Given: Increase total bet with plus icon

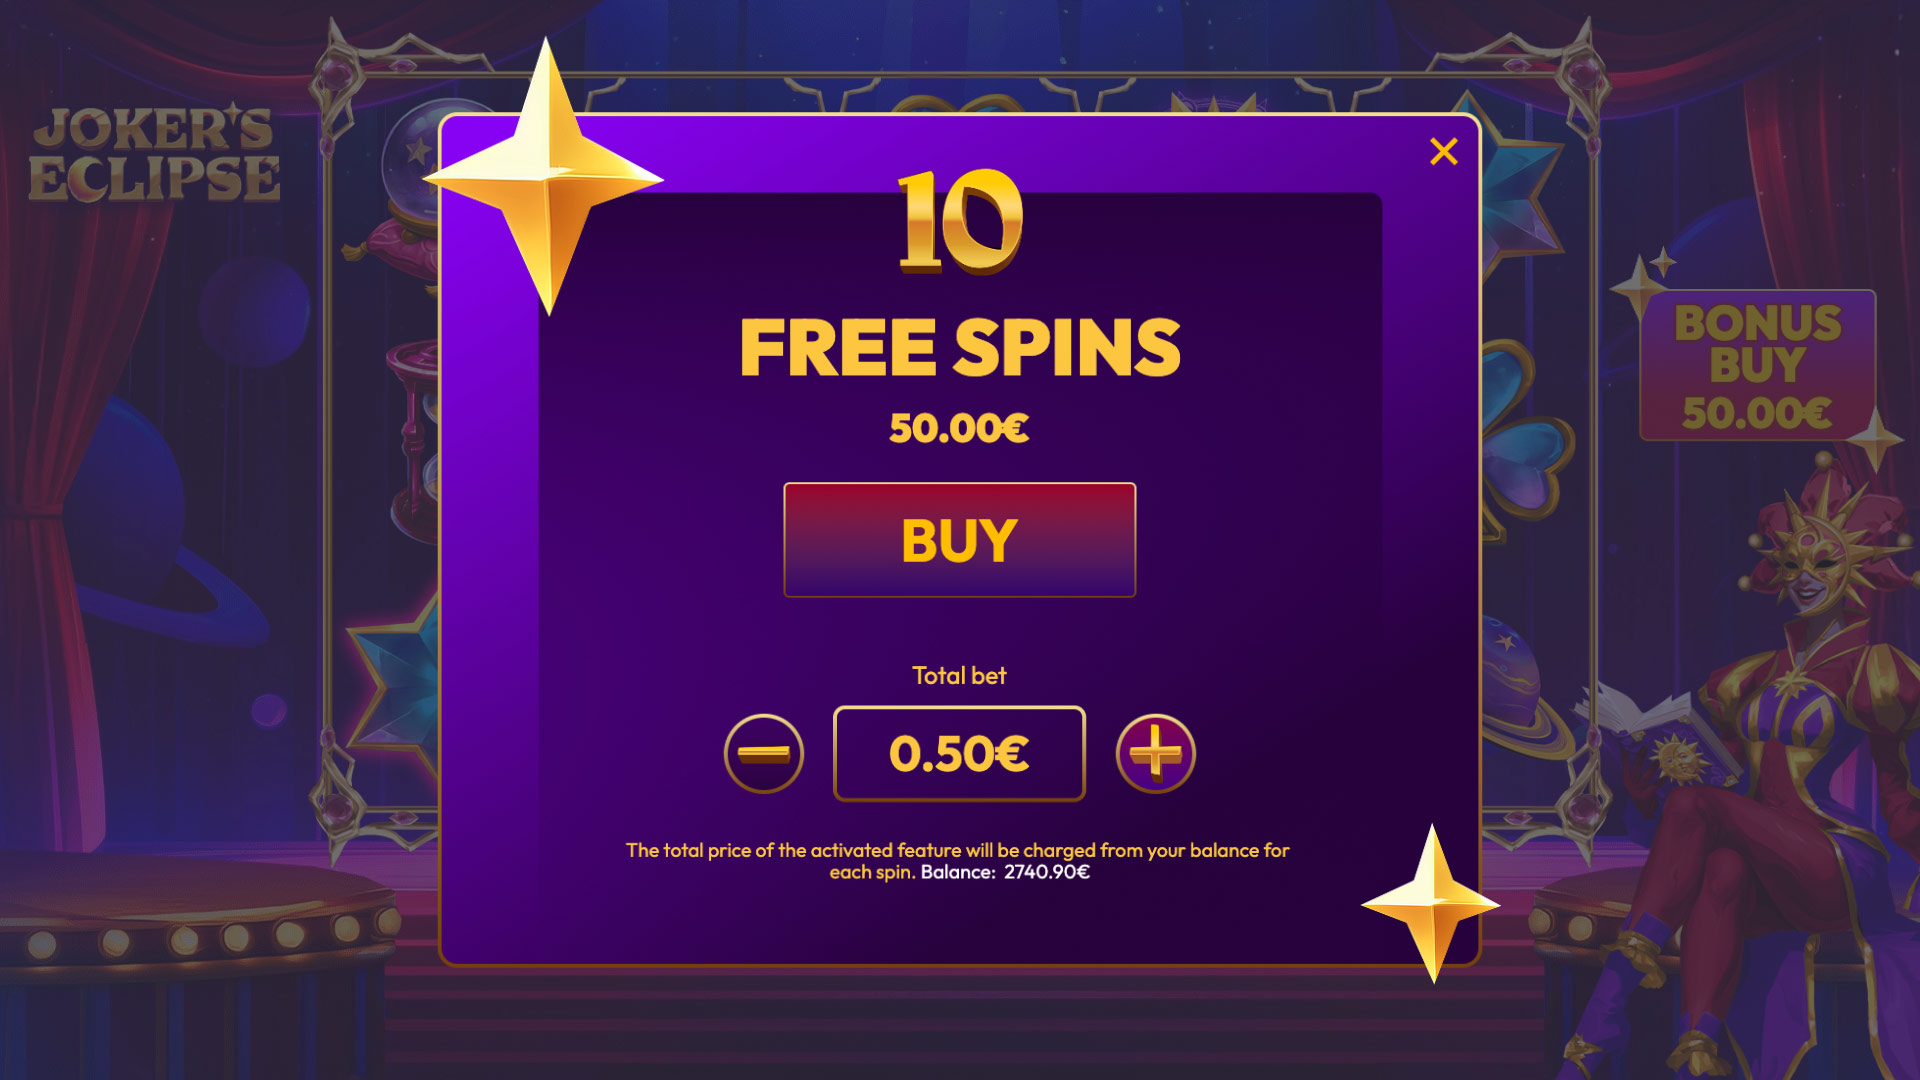Looking at the screenshot, I should point(1155,753).
